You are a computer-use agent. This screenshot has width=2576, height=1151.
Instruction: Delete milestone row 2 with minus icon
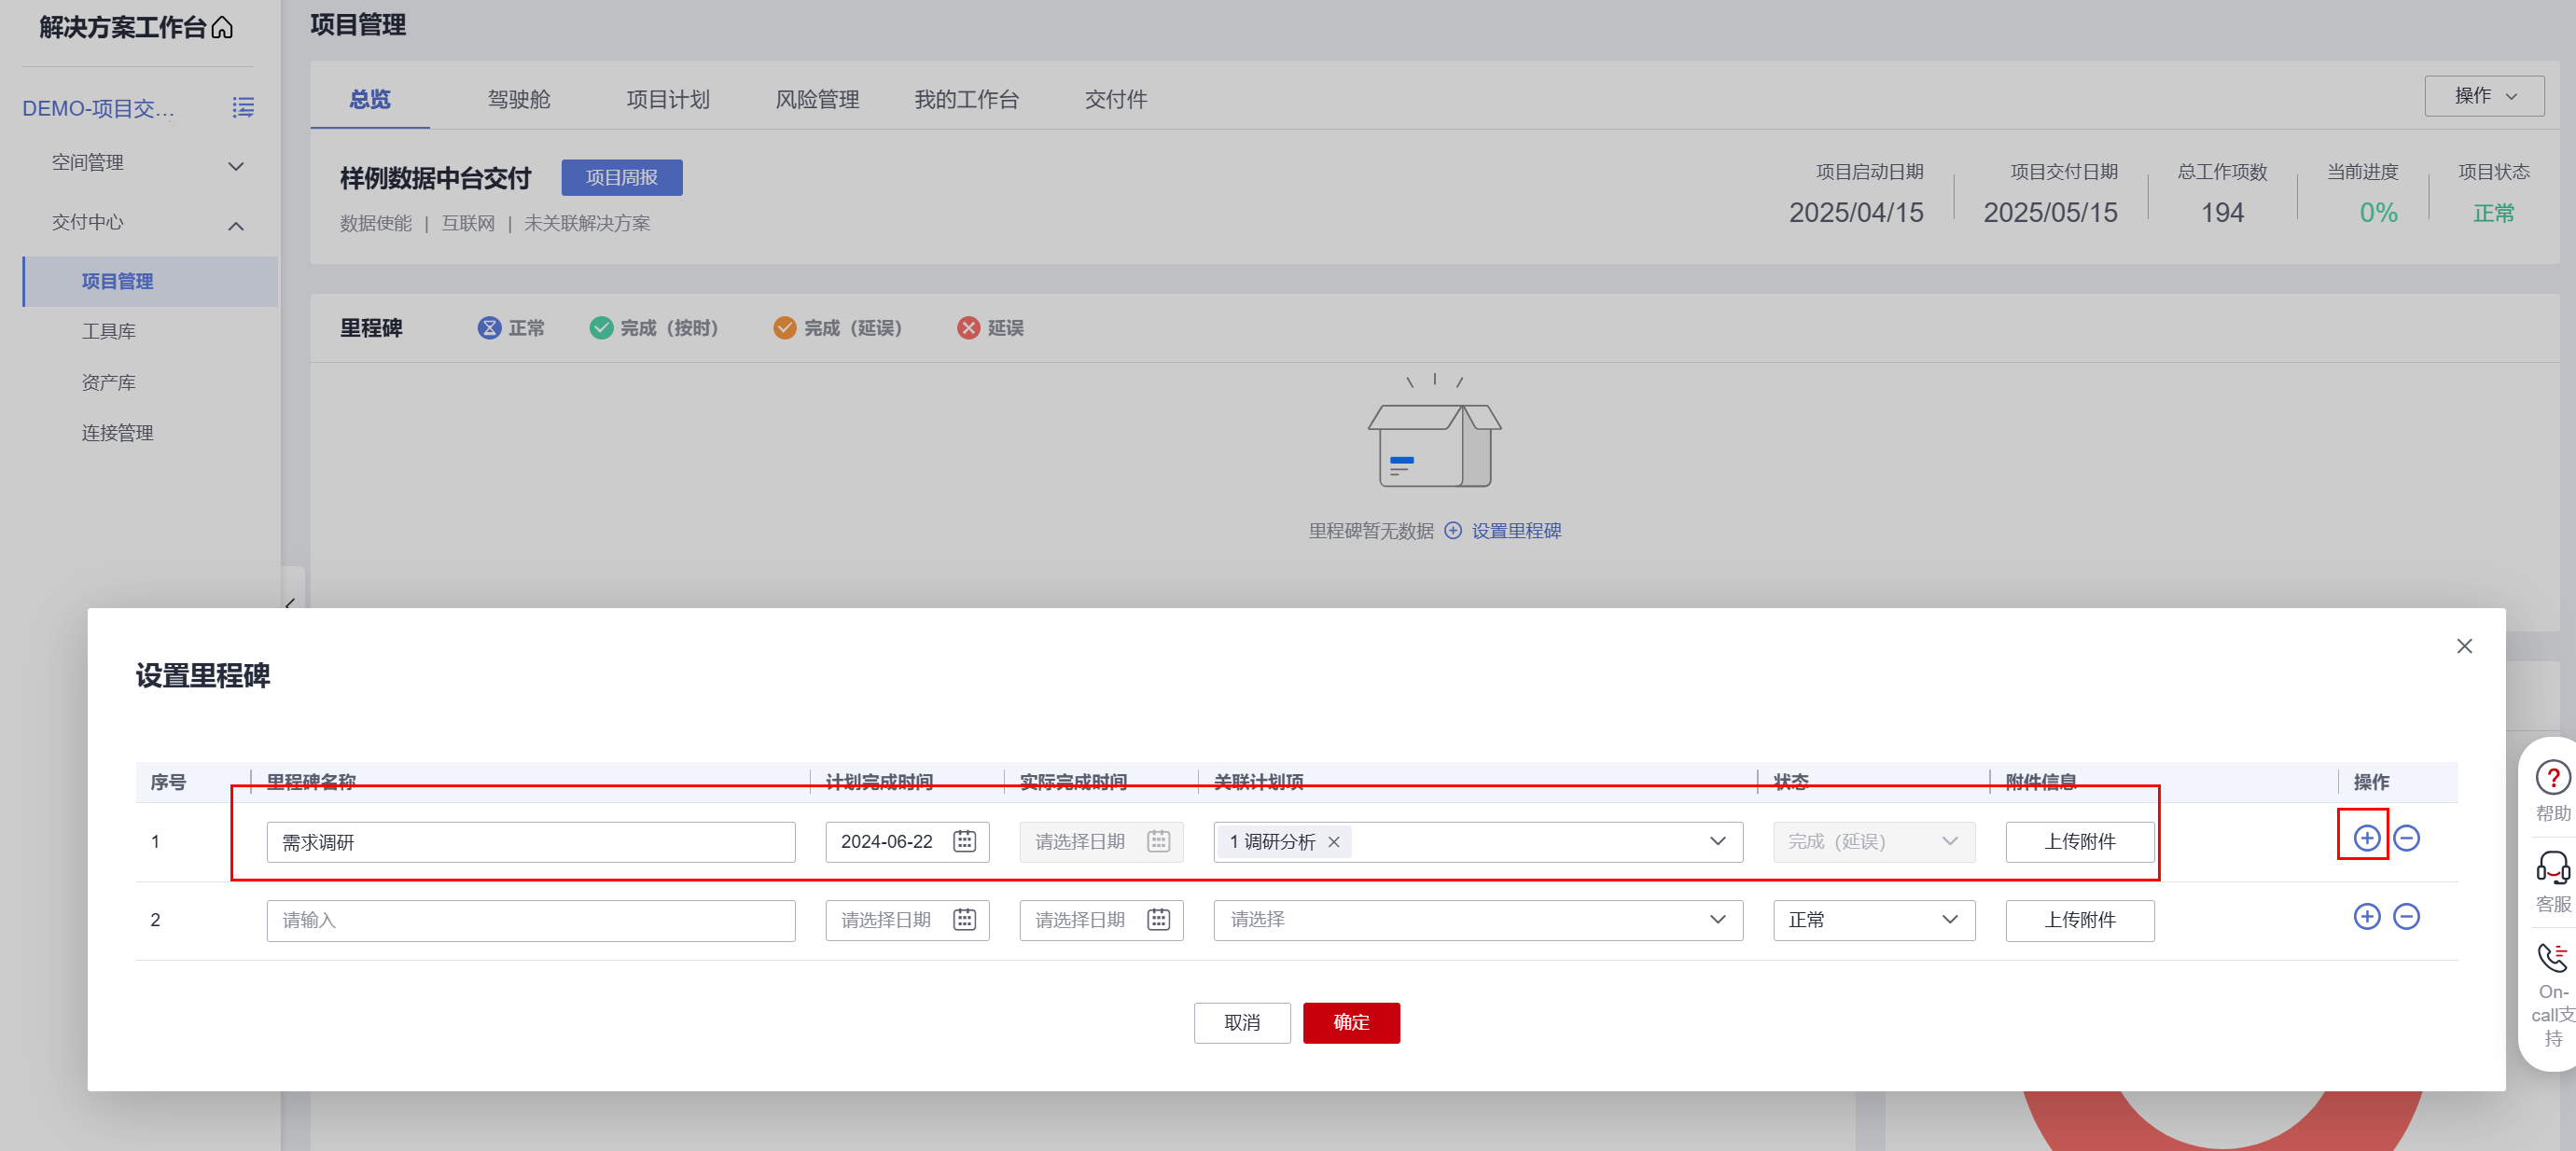point(2406,916)
